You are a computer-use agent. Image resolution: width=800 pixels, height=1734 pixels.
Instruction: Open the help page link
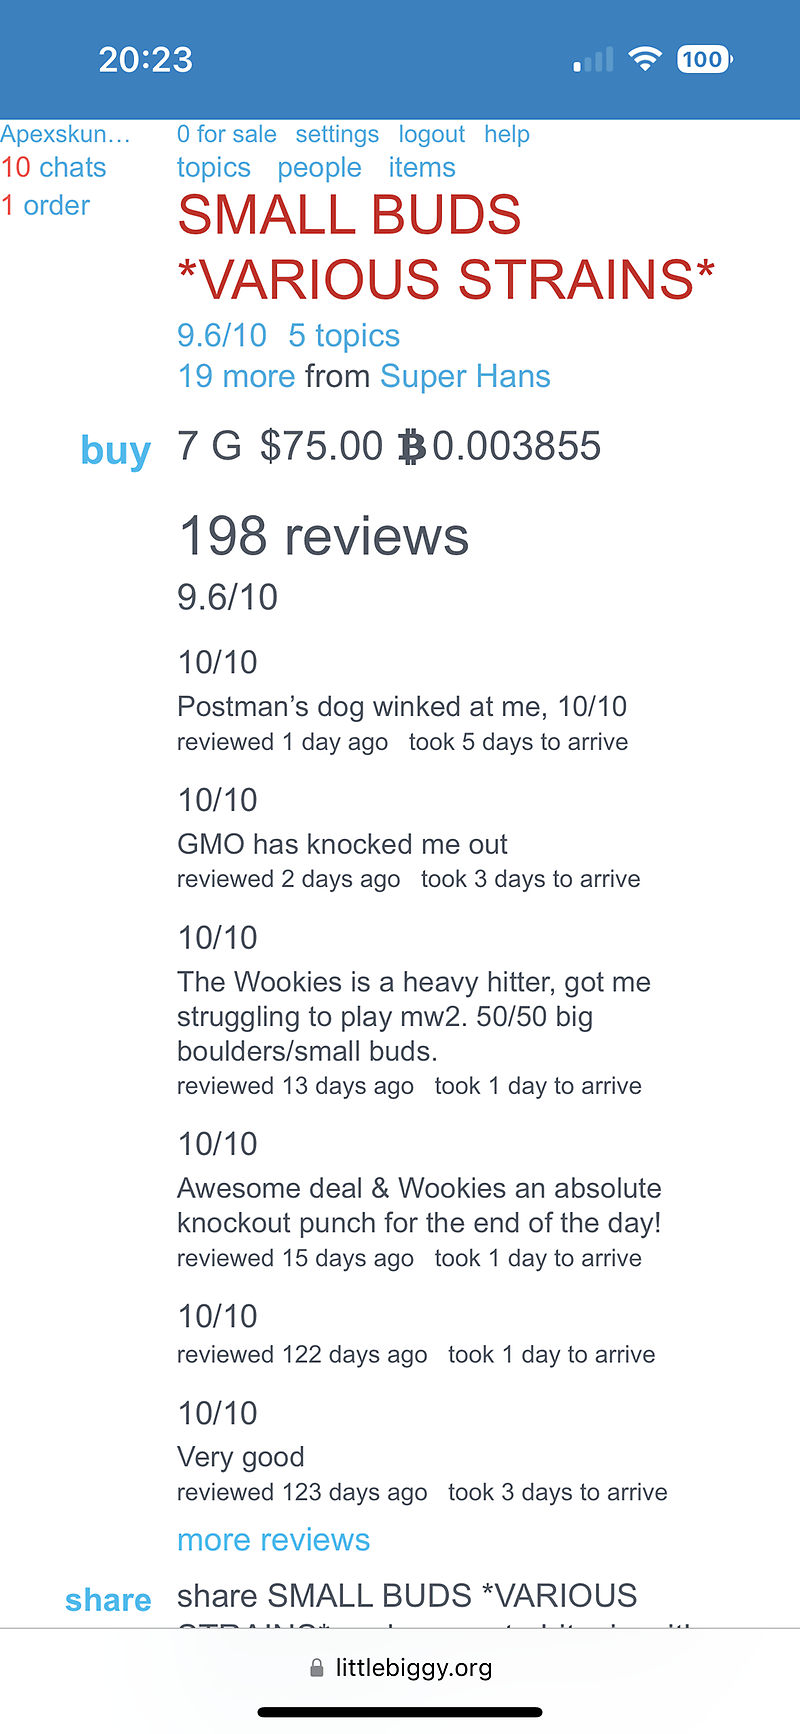click(x=507, y=134)
